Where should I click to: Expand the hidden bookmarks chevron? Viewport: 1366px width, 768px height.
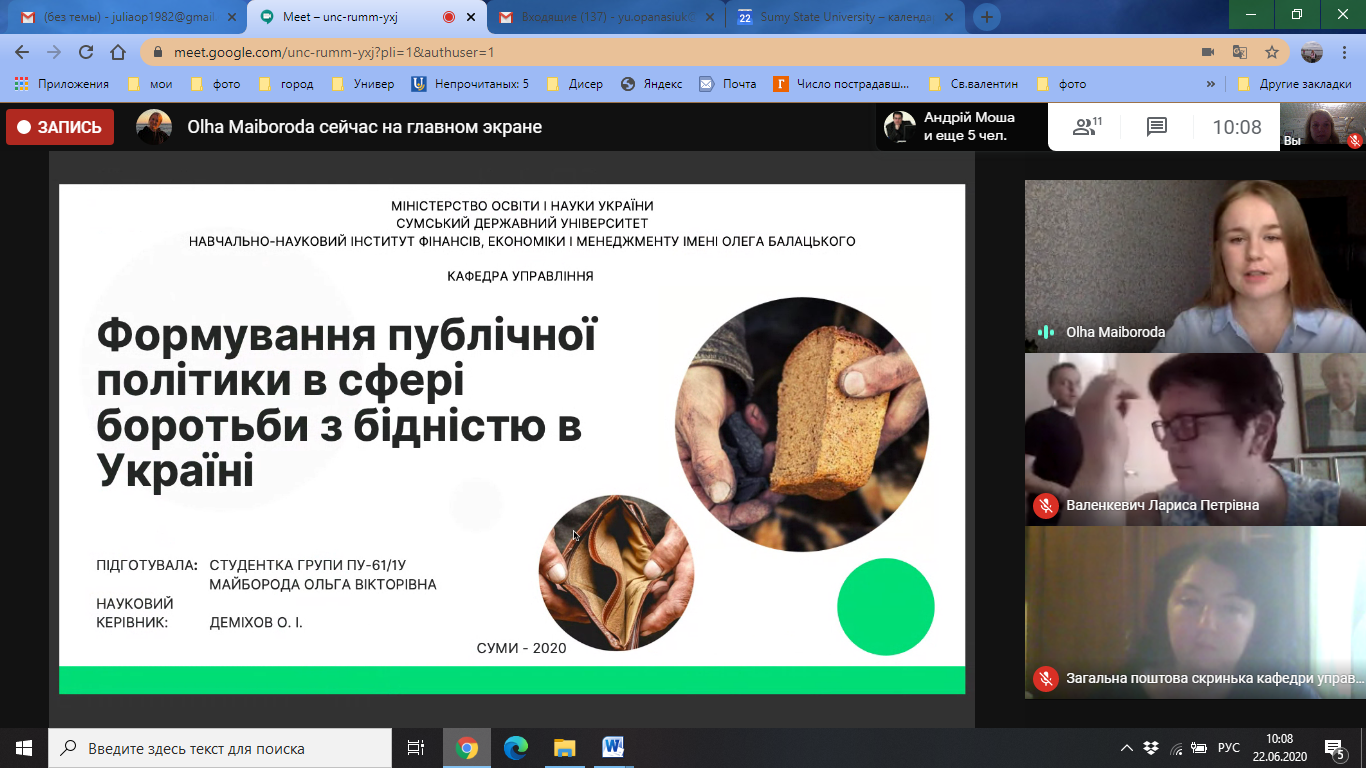point(1211,84)
